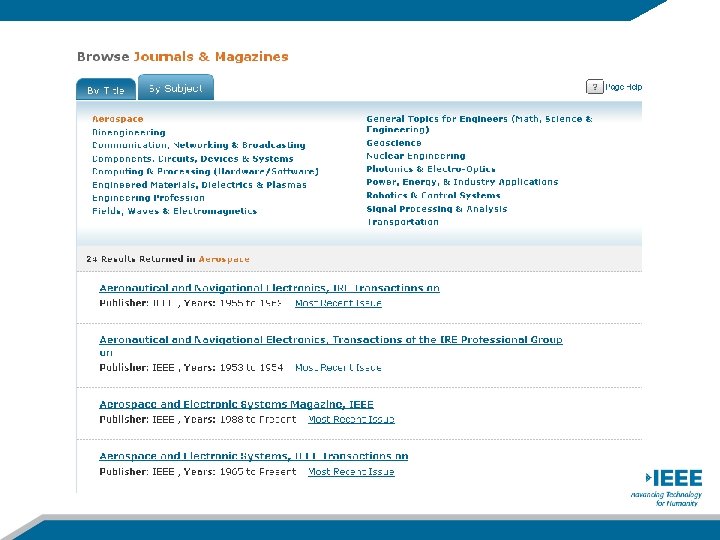Viewport: 720px width, 540px height.
Task: Select Robotics & Control Systems subject
Action: coord(433,195)
